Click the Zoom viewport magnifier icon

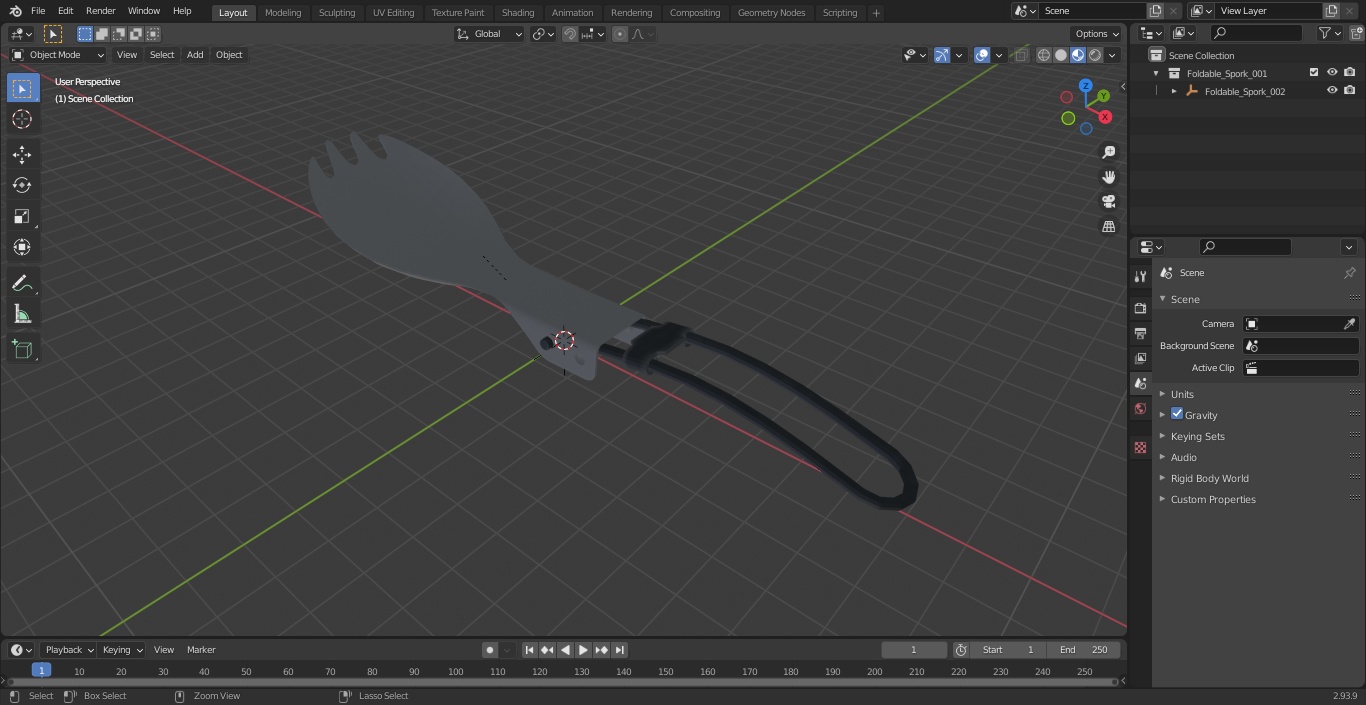(1108, 152)
